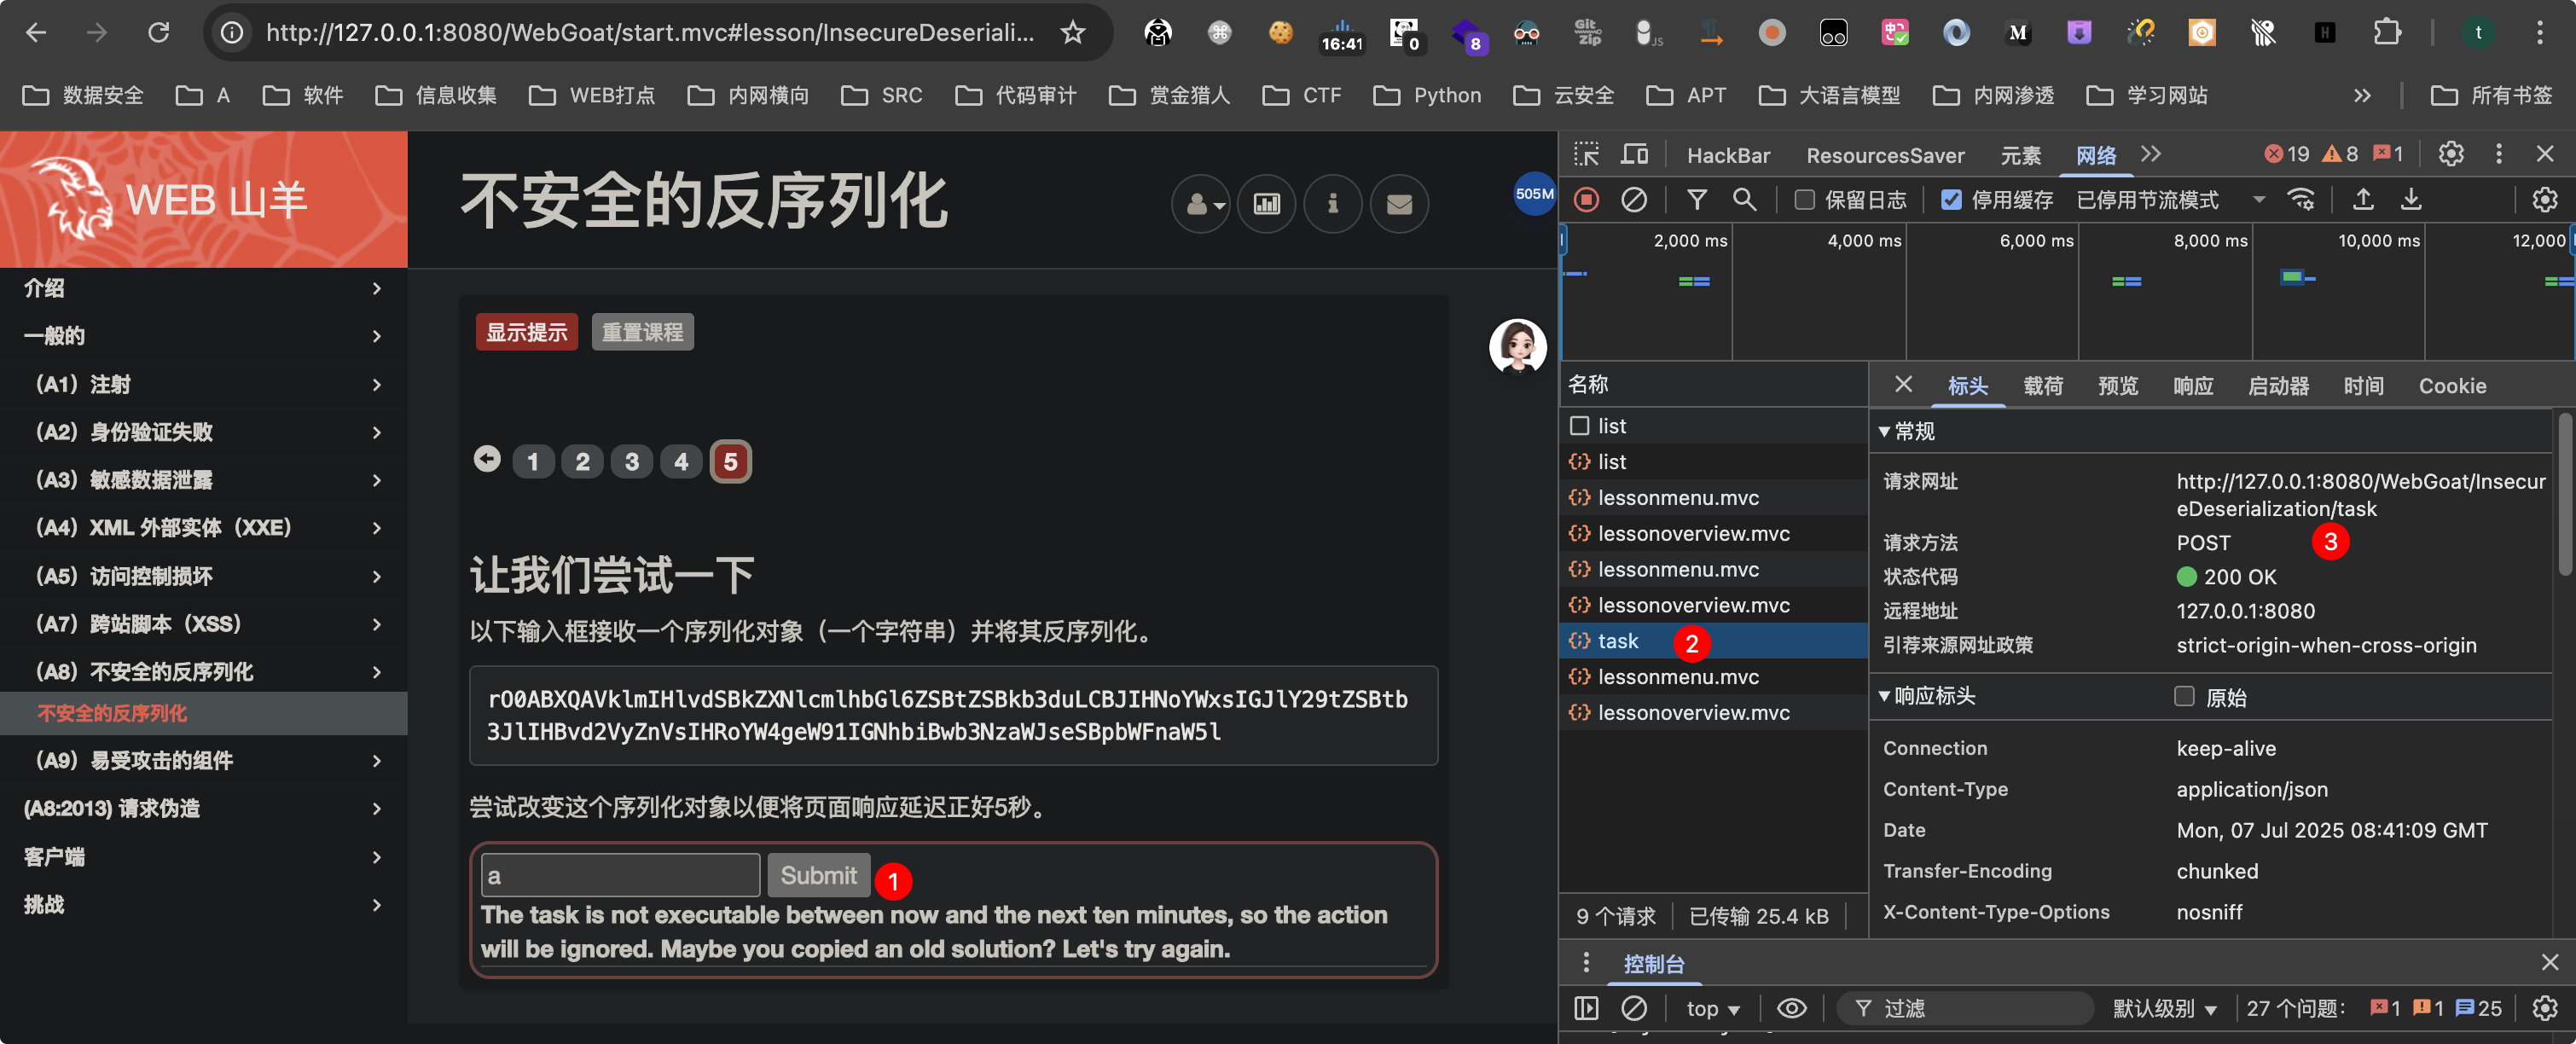2576x1044 pixels.
Task: Open the CTF bookmarks folder
Action: point(1301,96)
